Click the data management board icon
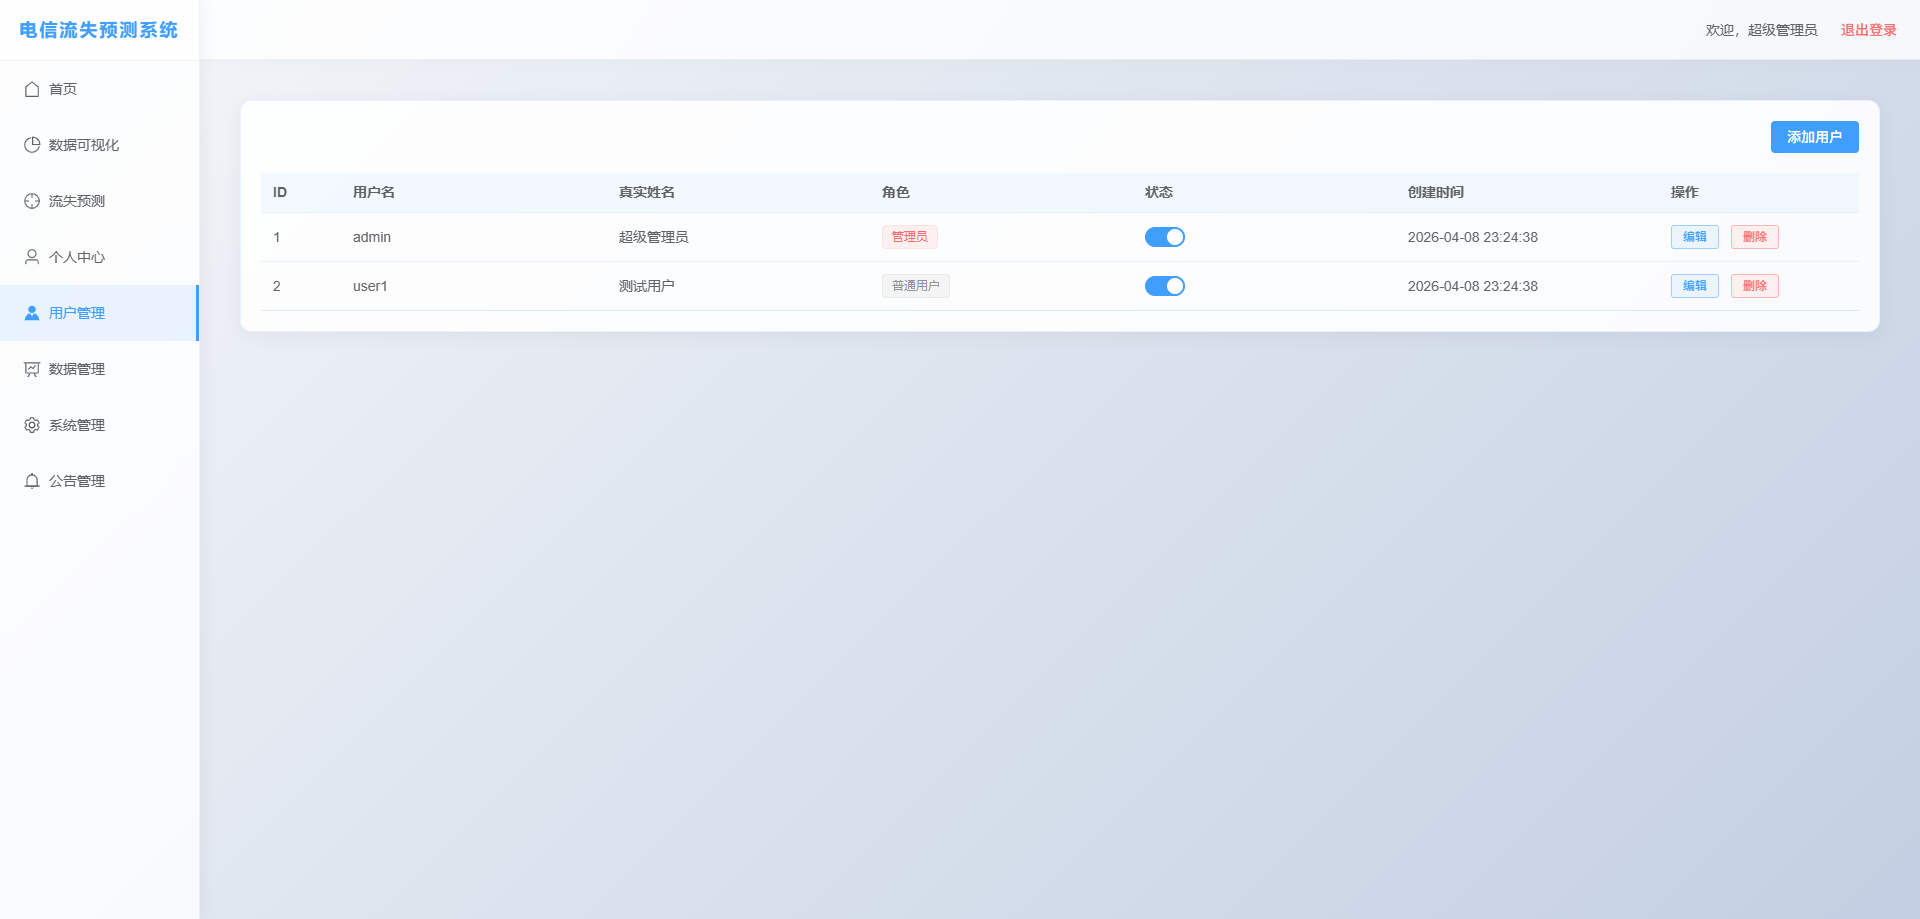This screenshot has width=1920, height=919. 32,369
